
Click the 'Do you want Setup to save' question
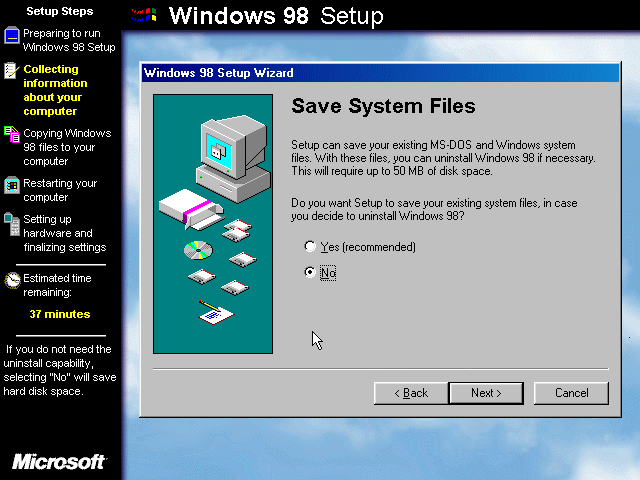pyautogui.click(x=434, y=209)
